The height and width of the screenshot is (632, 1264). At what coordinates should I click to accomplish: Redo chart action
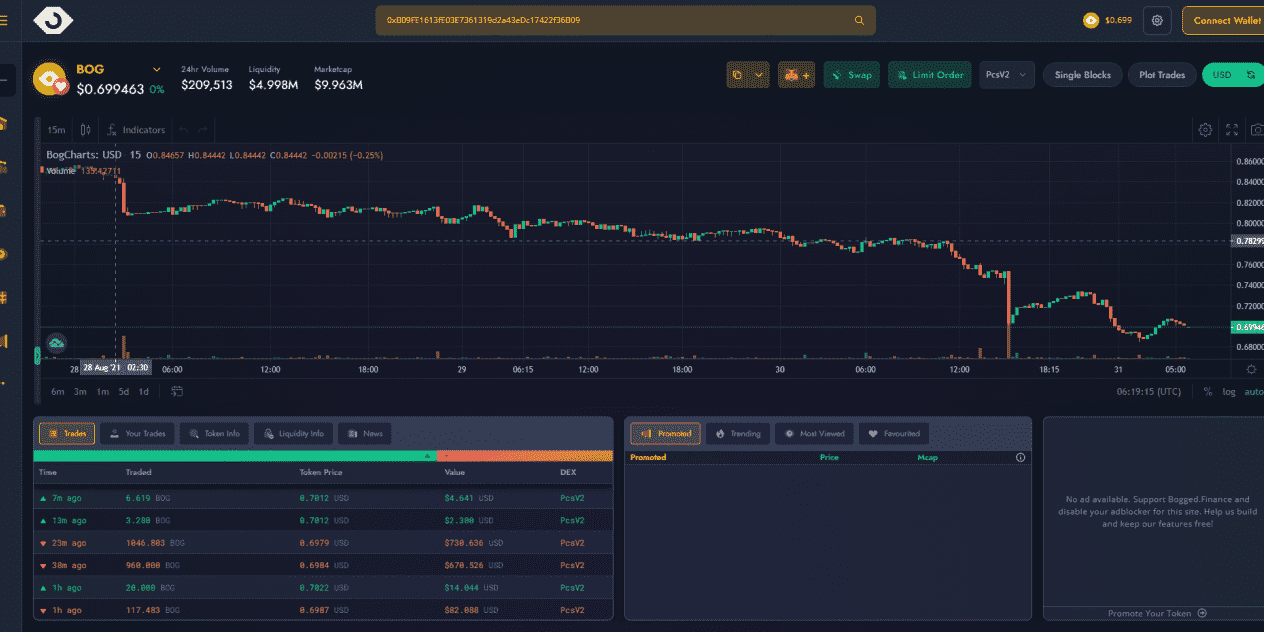203,130
